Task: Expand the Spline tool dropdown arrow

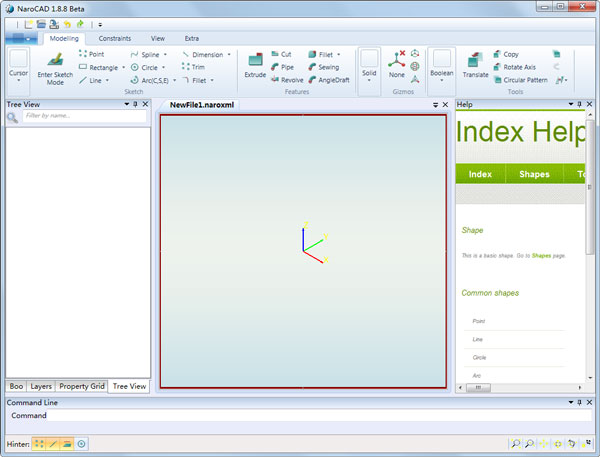Action: point(165,54)
